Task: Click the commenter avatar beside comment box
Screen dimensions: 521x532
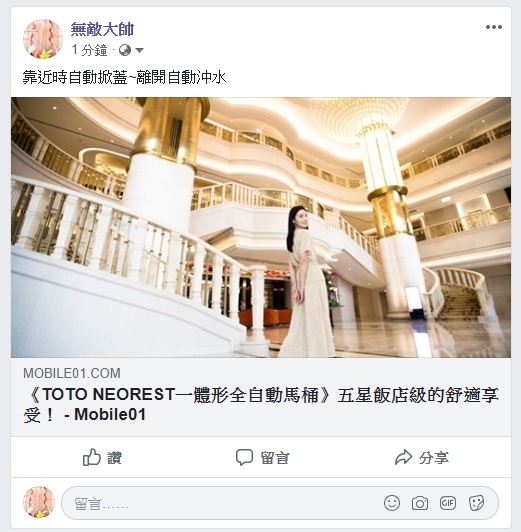Action: pyautogui.click(x=39, y=502)
